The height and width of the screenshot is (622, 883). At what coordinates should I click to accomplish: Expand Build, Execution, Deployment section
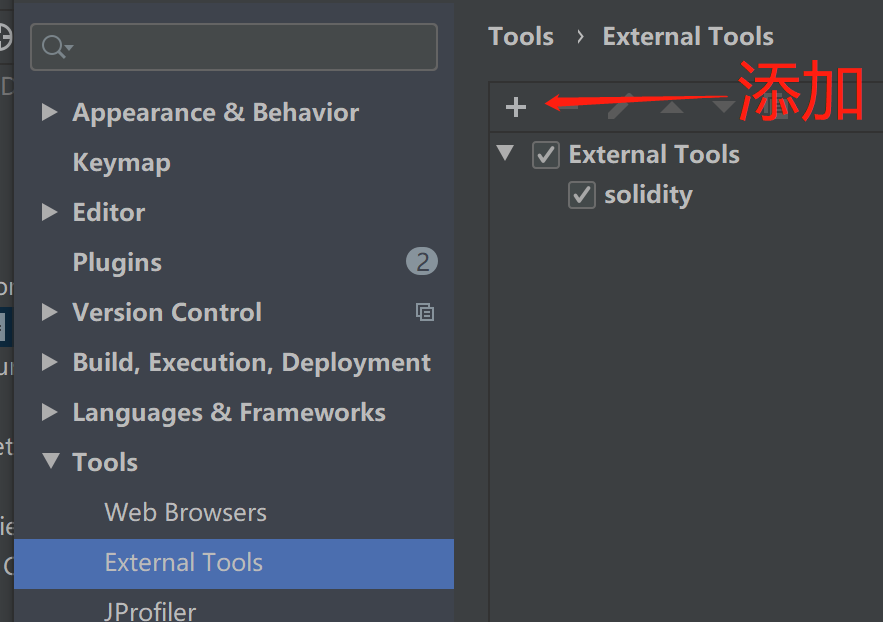pos(49,362)
